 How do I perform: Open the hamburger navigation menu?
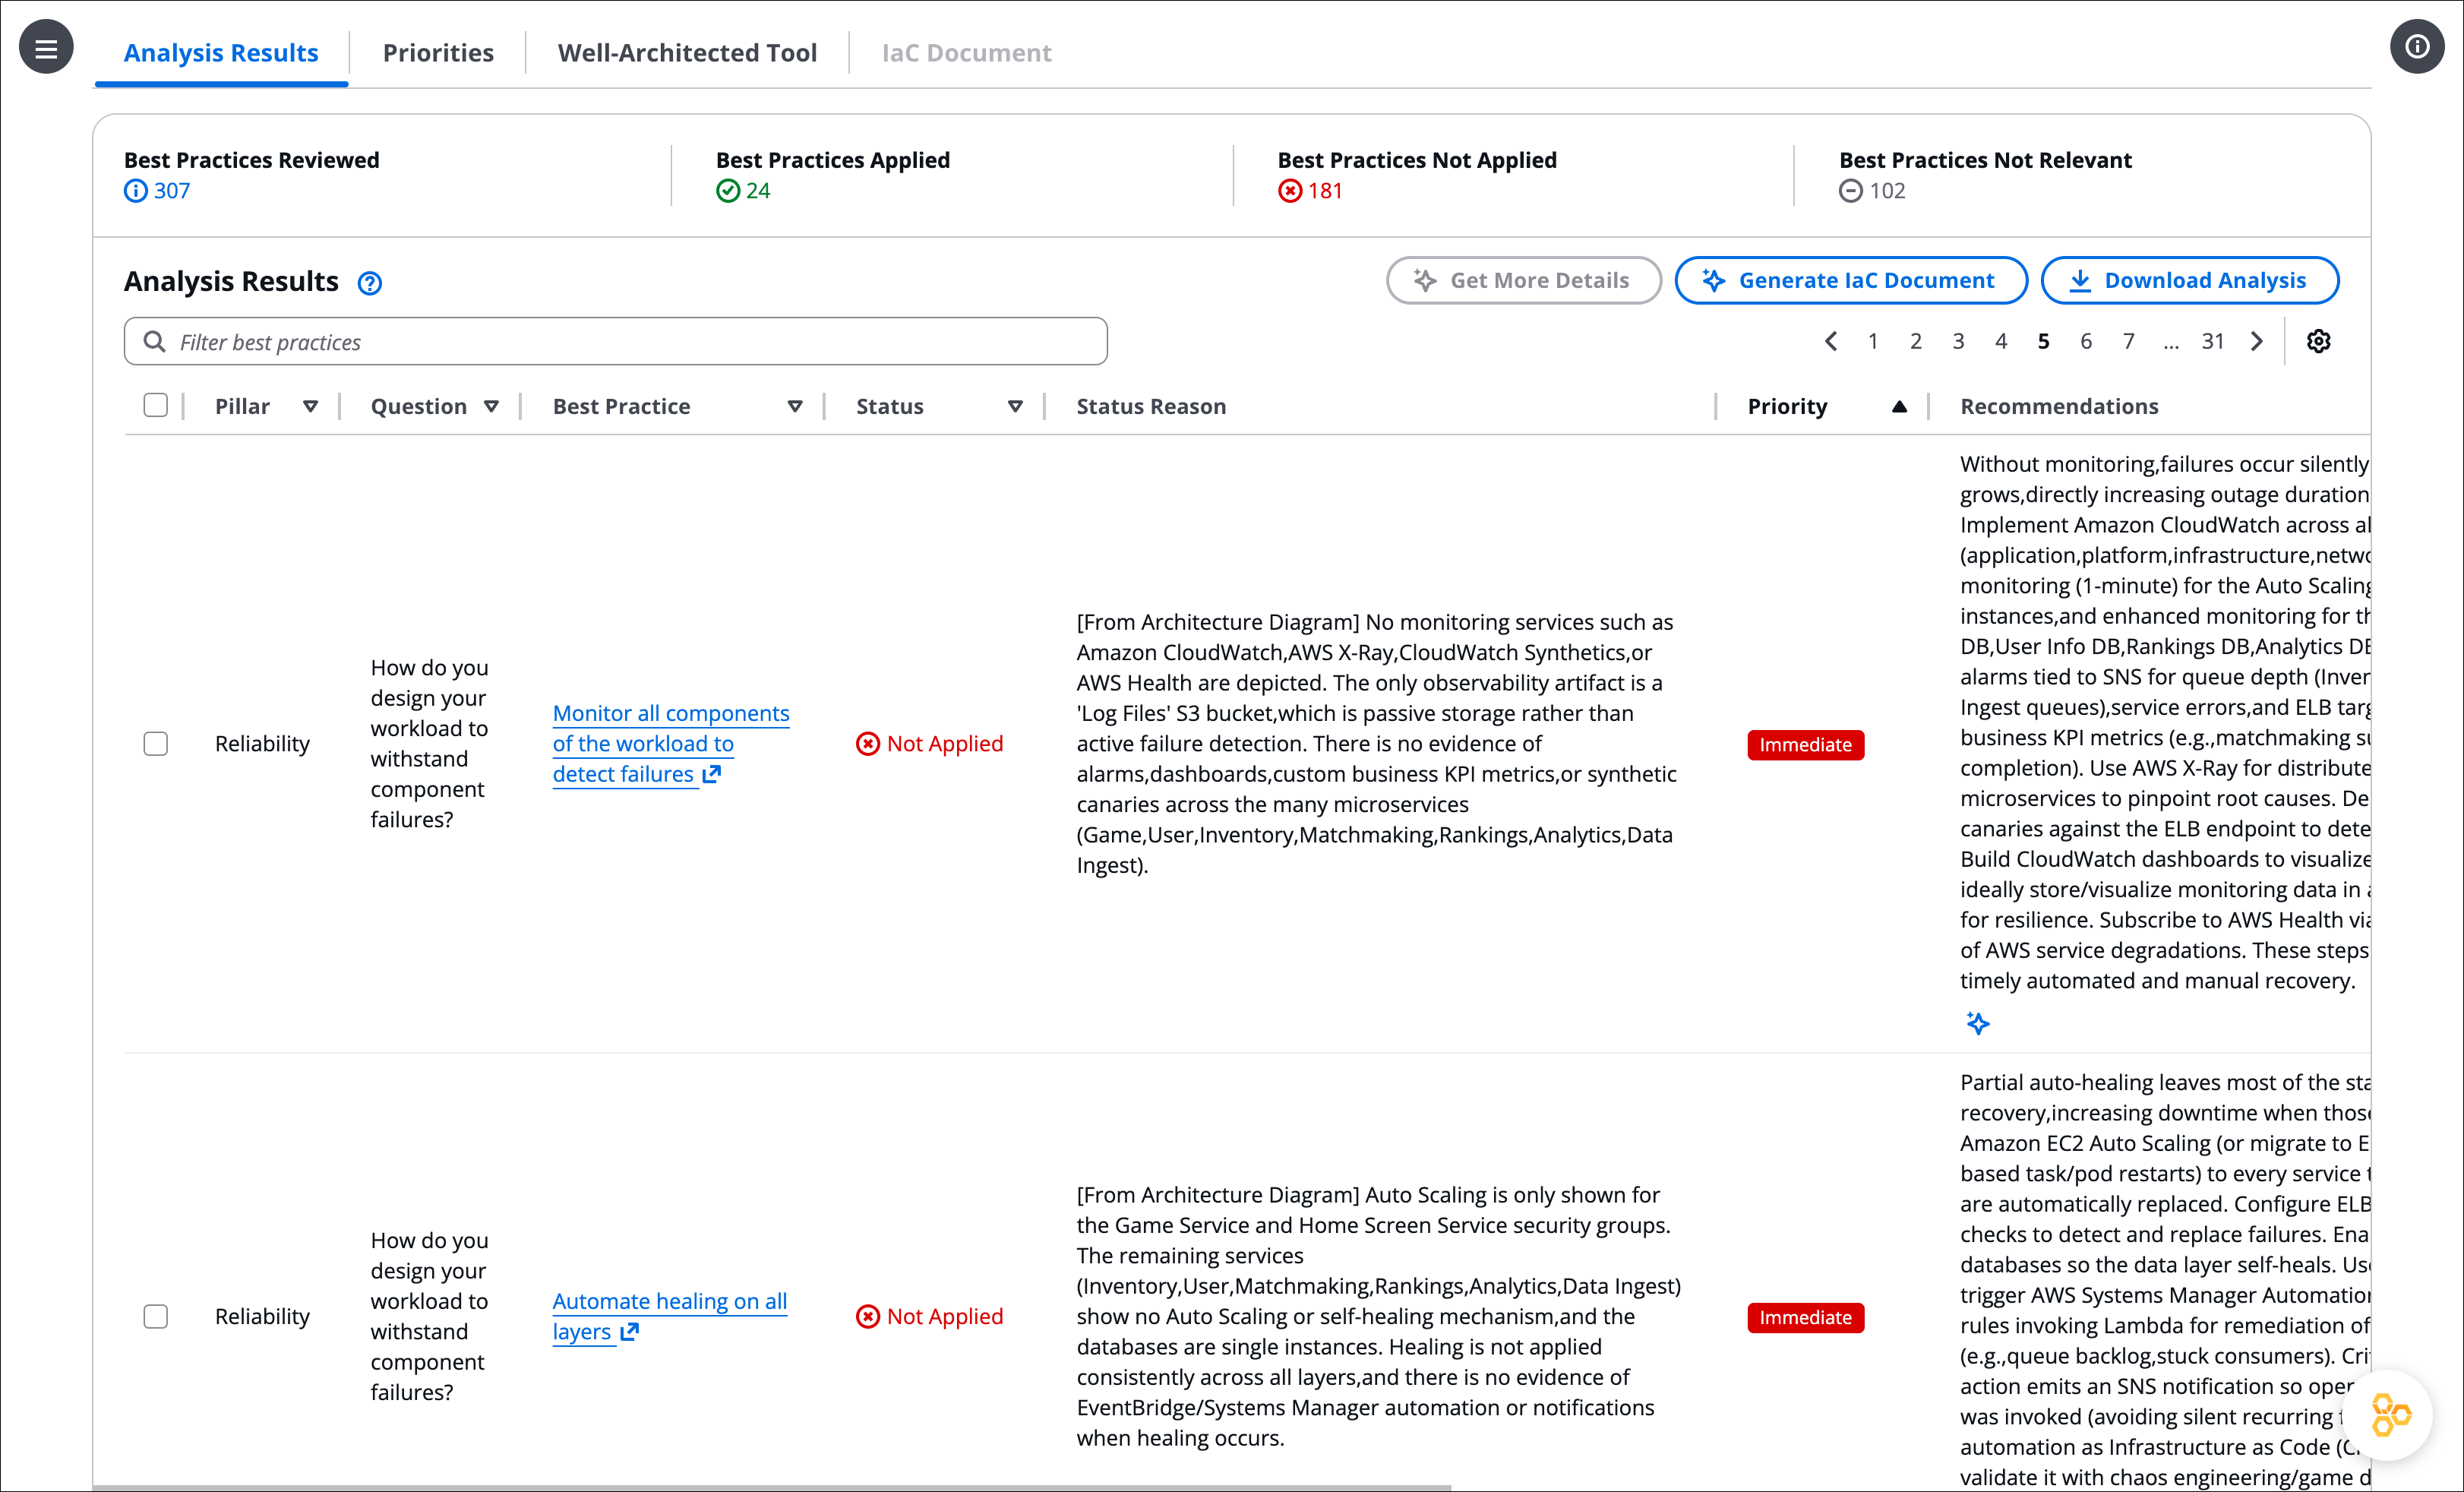(x=46, y=47)
